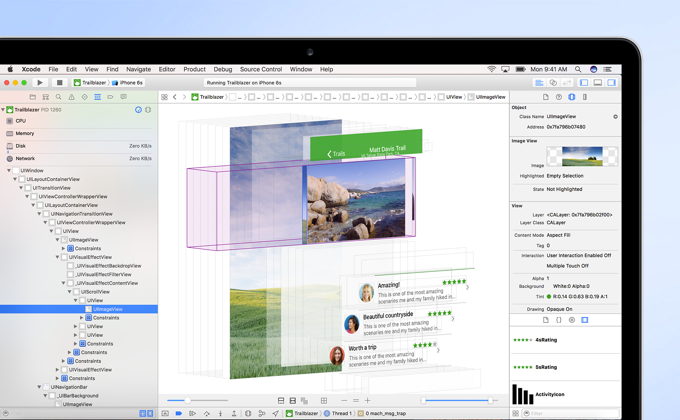
Task: Show the Quick Help inspector
Action: pos(559,97)
